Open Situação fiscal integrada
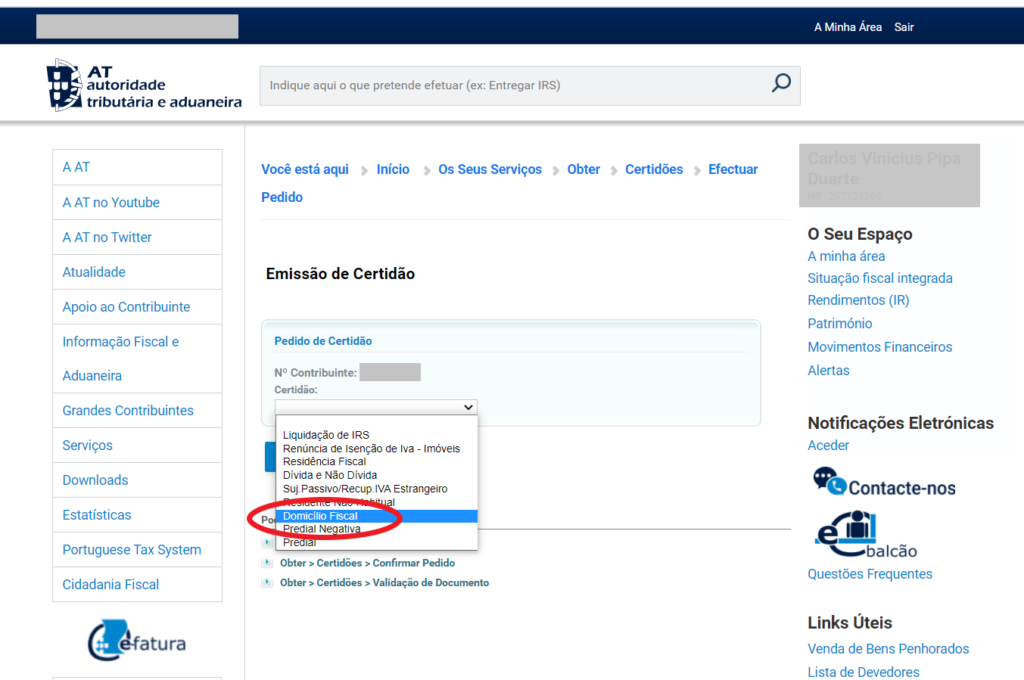Viewport: 1024px width, 680px height. [x=880, y=278]
